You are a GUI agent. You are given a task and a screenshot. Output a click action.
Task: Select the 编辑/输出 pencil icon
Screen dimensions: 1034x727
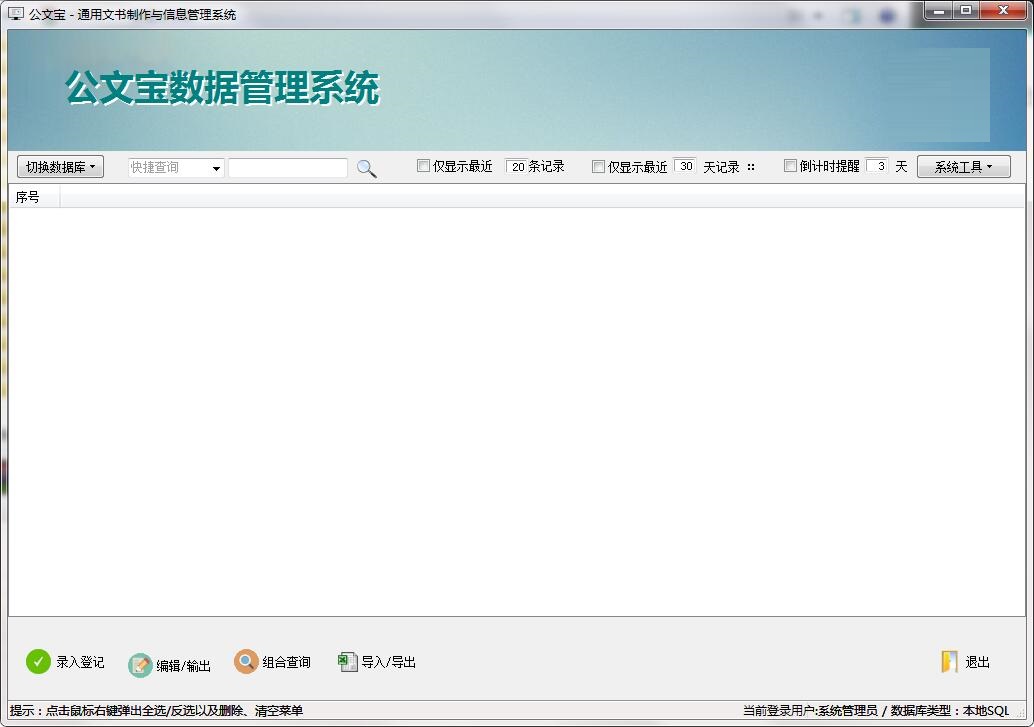click(139, 663)
